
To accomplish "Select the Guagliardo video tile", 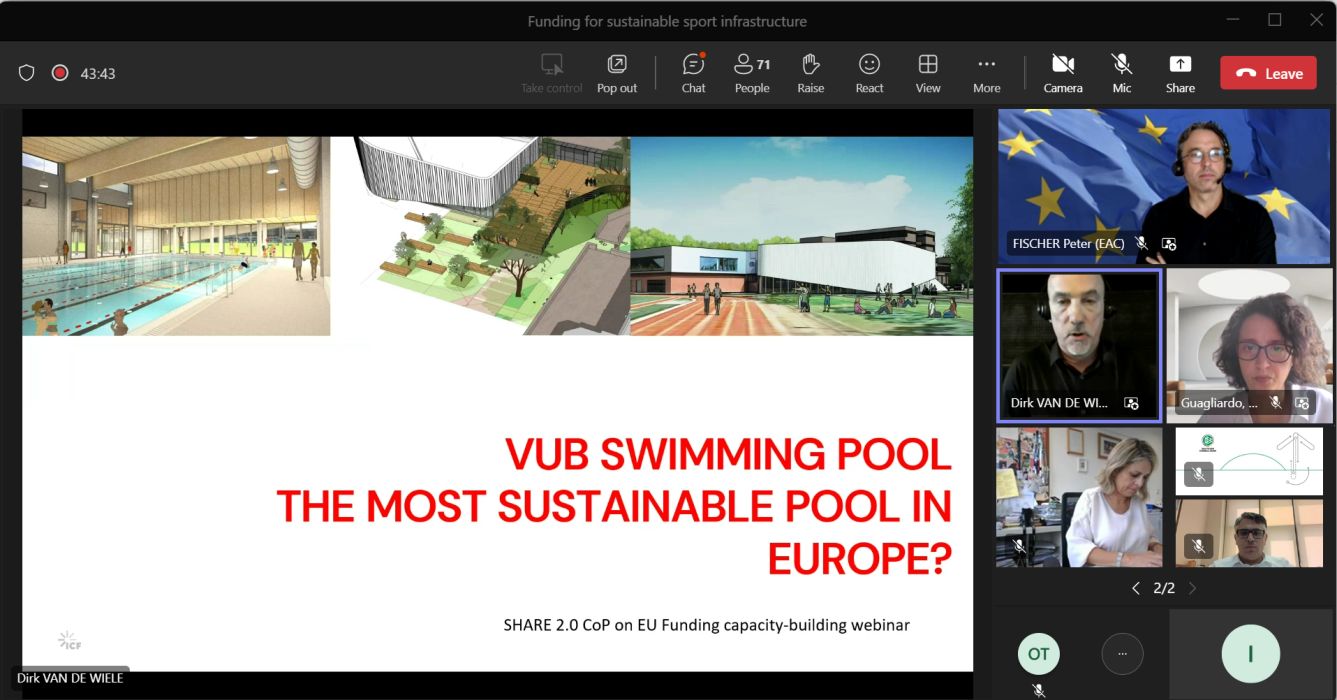I will click(x=1249, y=345).
